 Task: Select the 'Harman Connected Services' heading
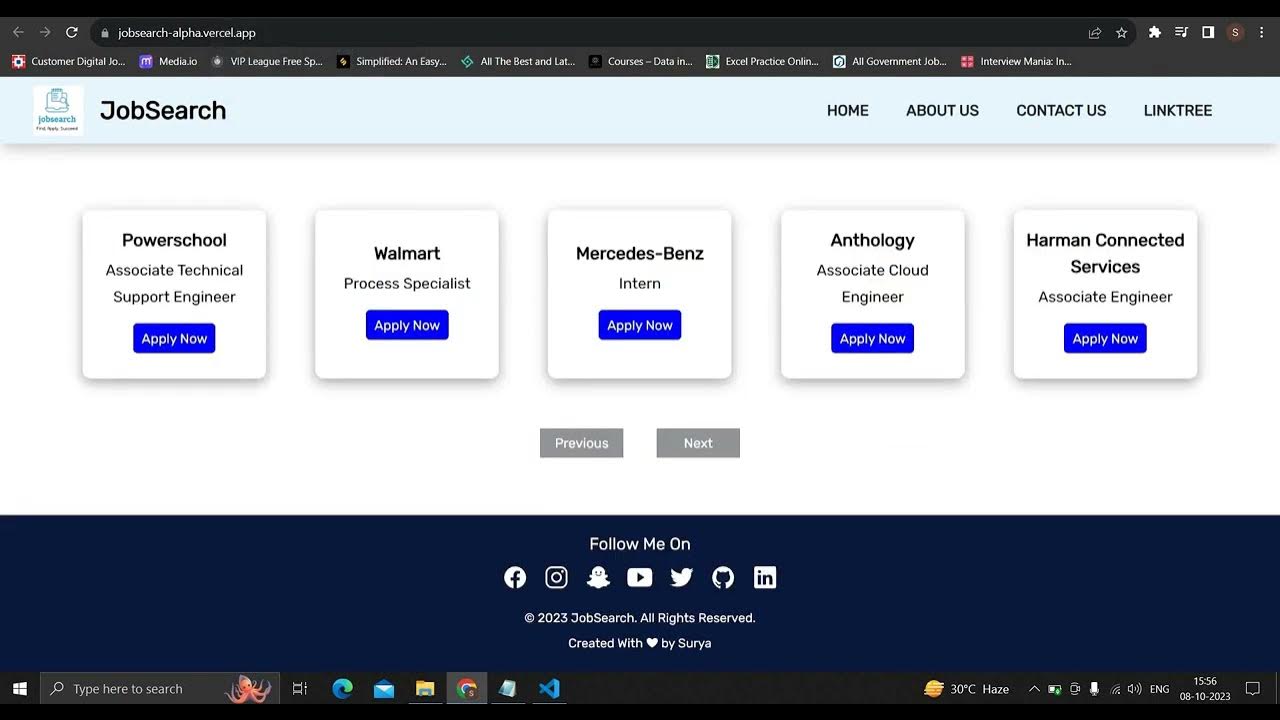[x=1105, y=253]
